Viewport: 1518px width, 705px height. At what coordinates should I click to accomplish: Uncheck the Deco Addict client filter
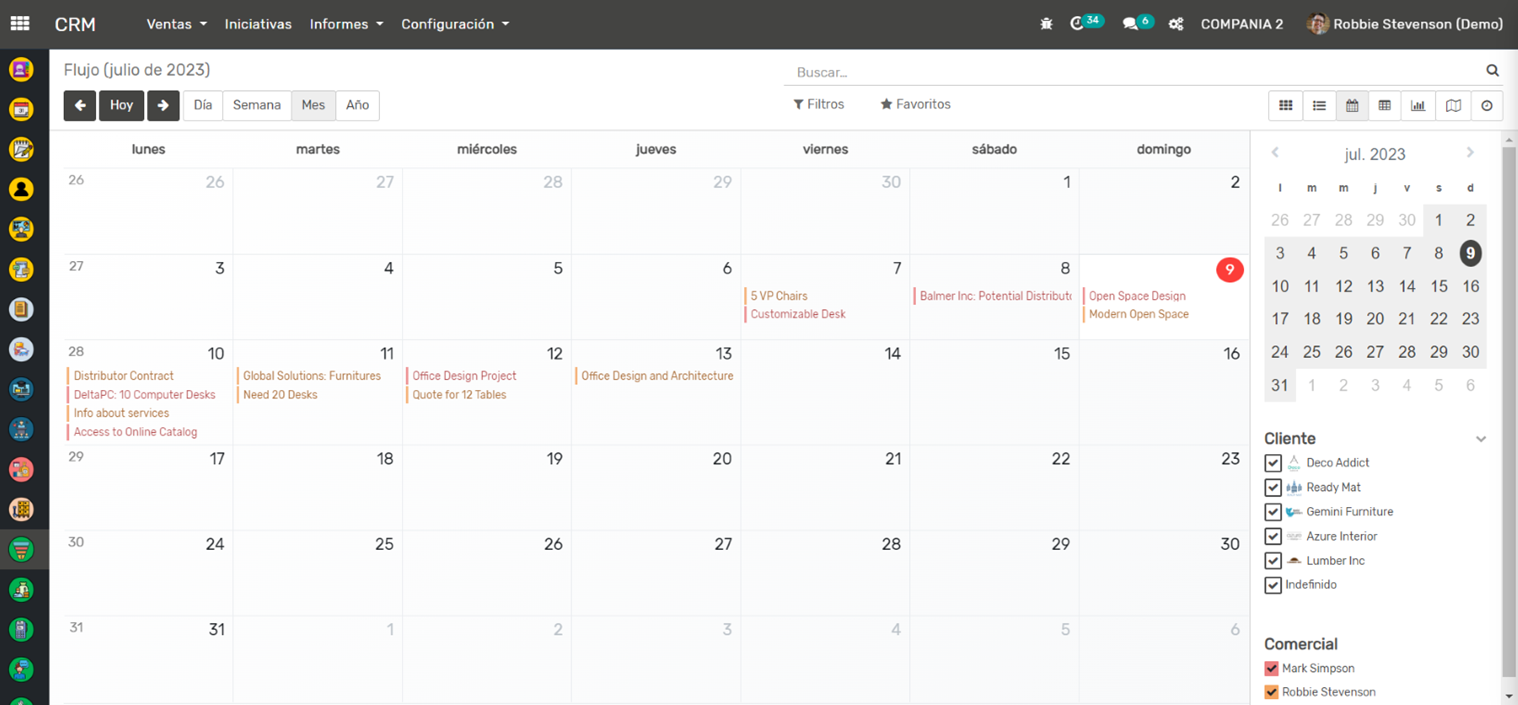(x=1273, y=463)
